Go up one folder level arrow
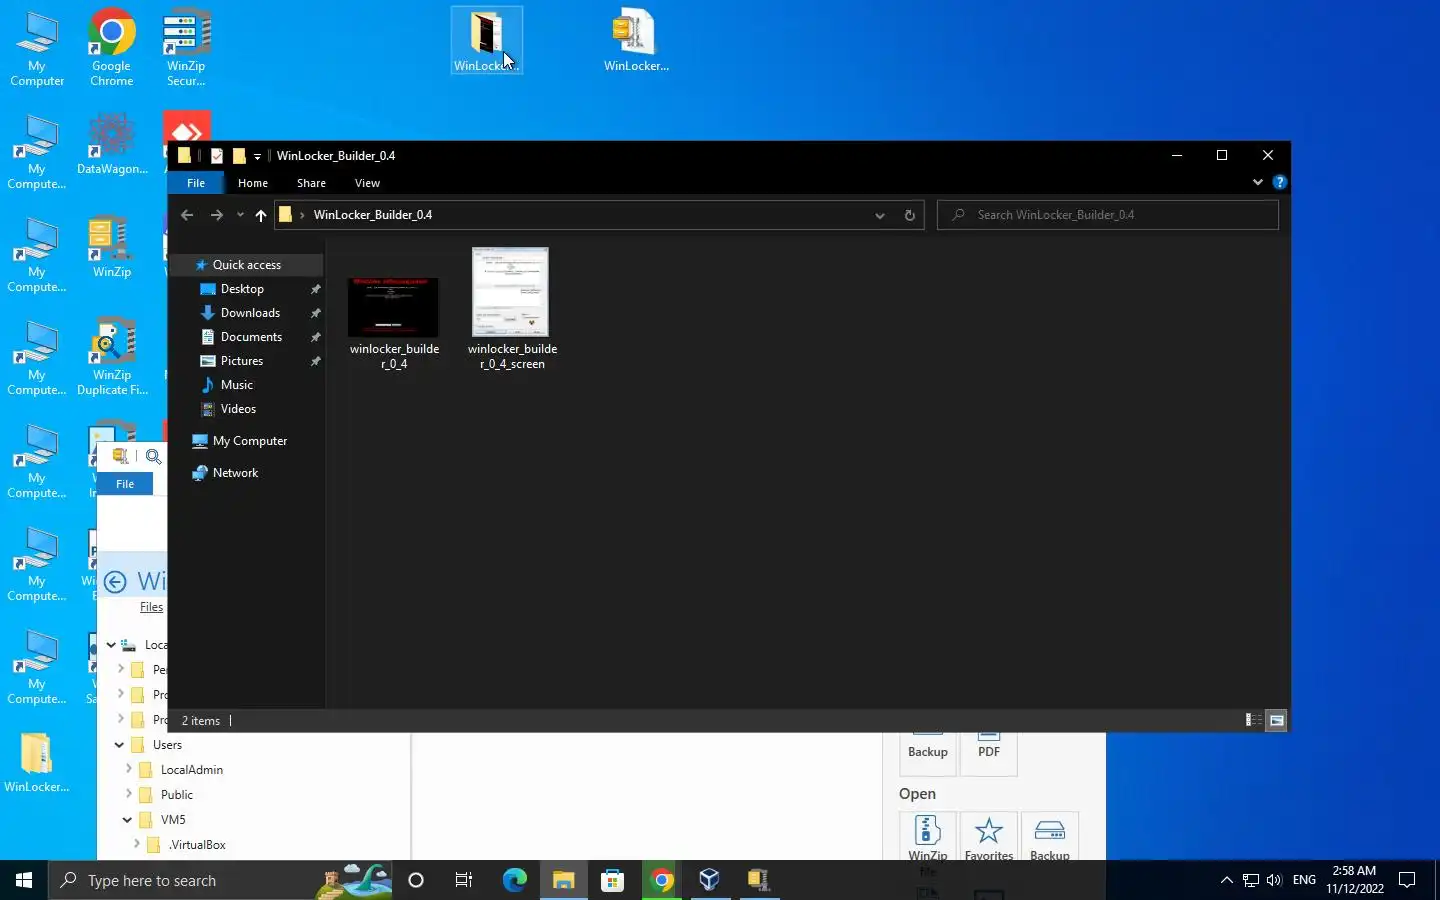This screenshot has width=1440, height=900. pos(261,215)
